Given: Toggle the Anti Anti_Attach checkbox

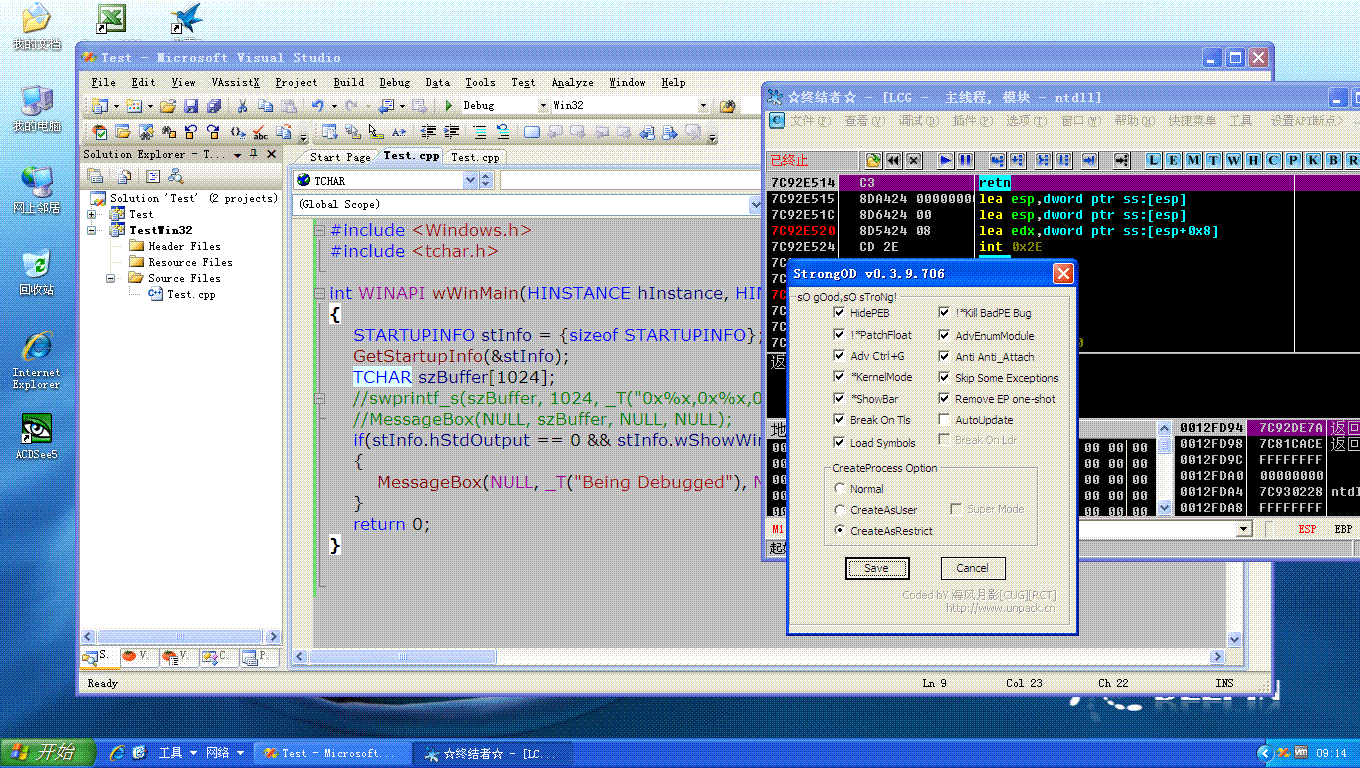Looking at the screenshot, I should pos(944,357).
